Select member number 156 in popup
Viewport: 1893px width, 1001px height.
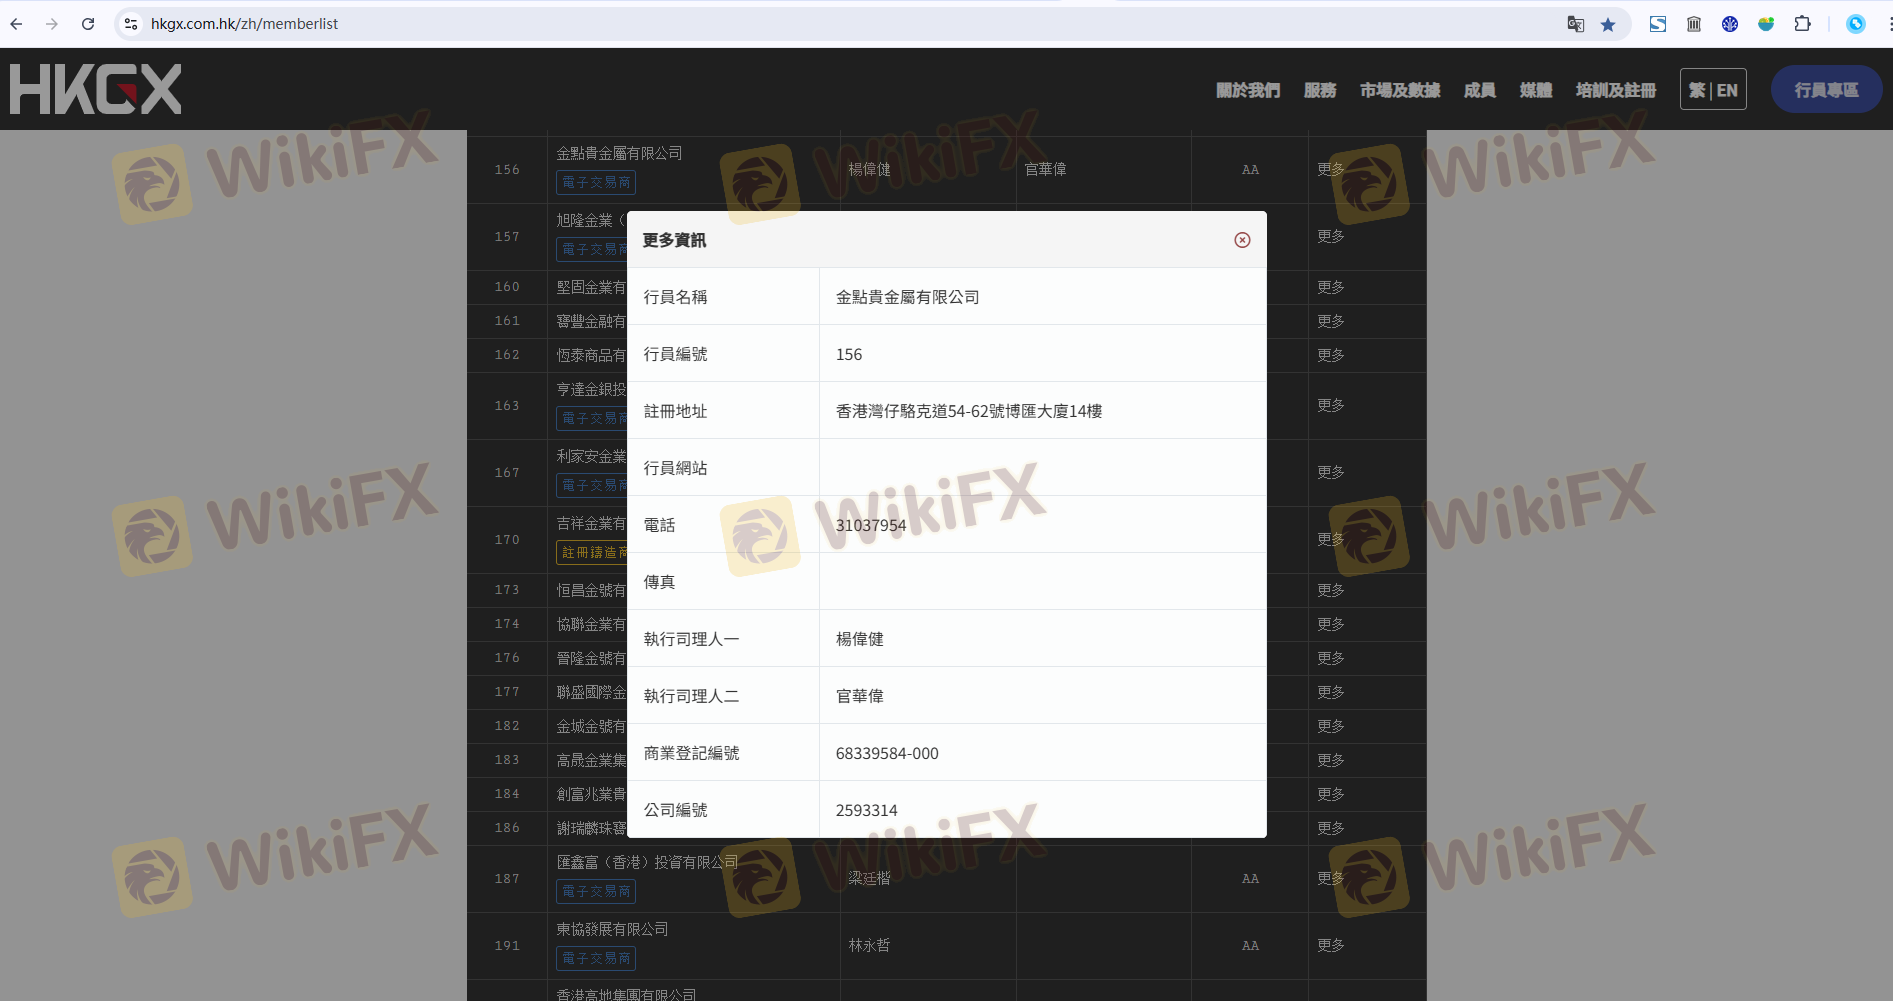(x=849, y=354)
